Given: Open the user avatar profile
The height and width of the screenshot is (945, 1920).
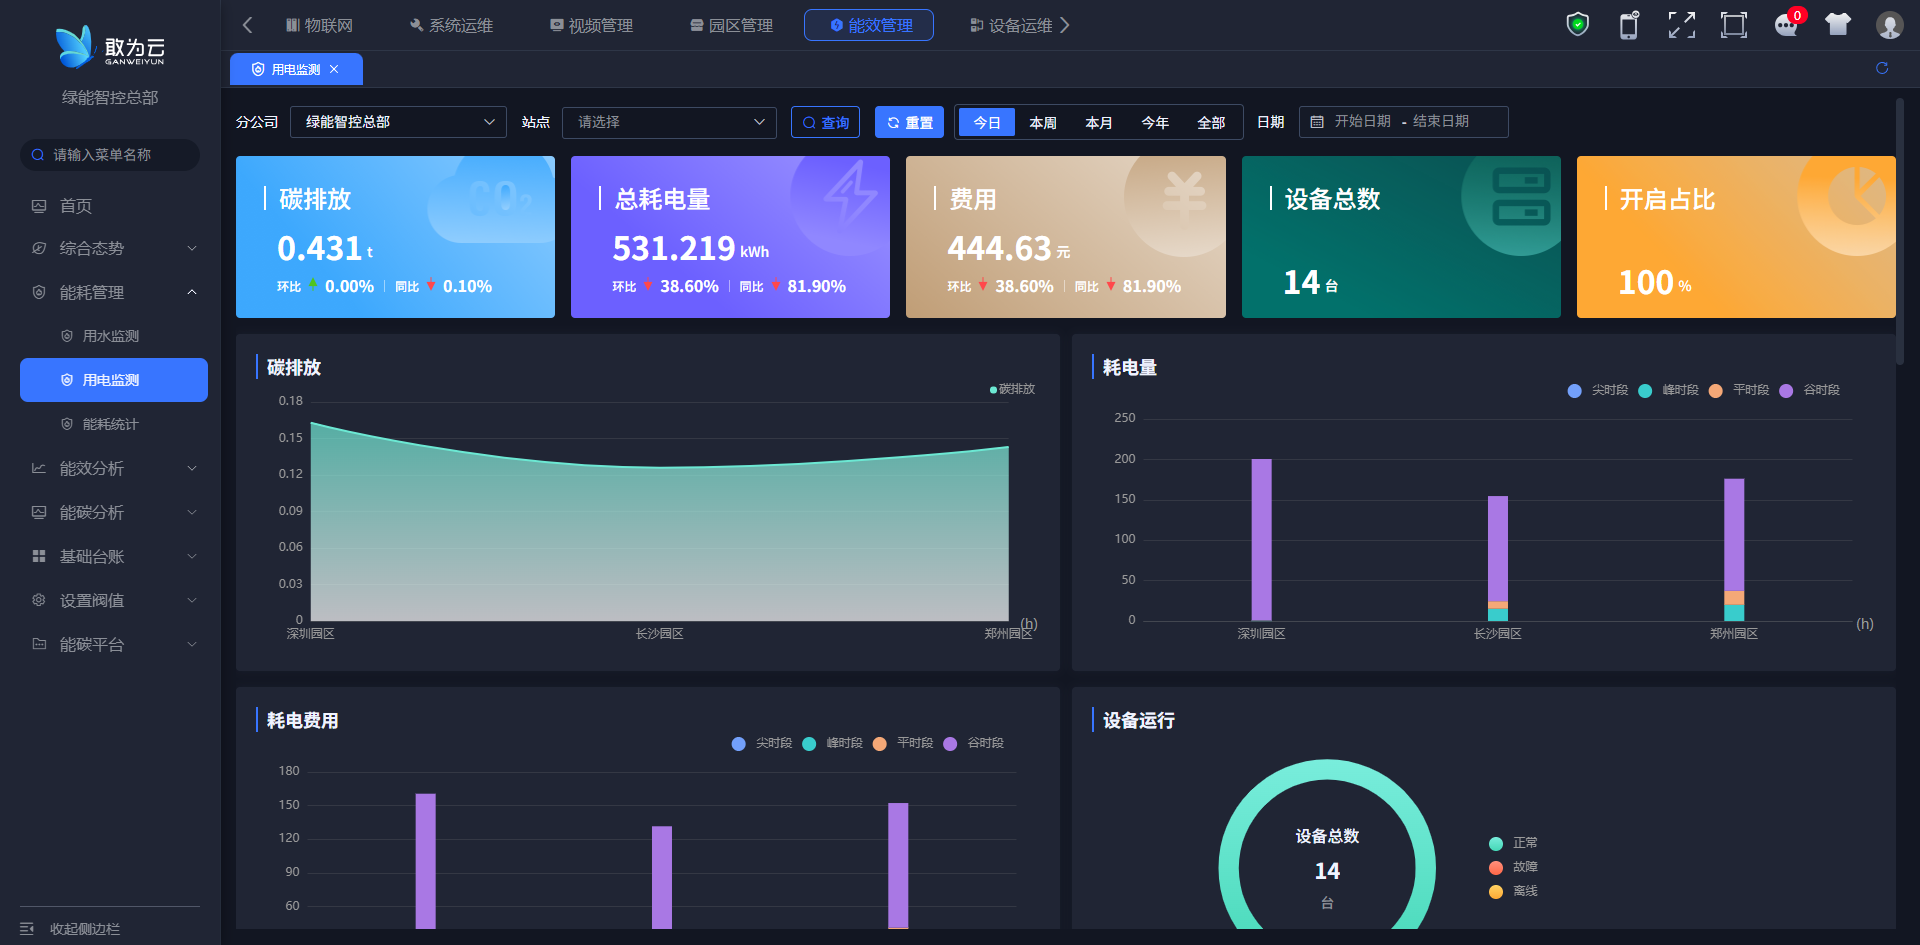Looking at the screenshot, I should point(1889,25).
